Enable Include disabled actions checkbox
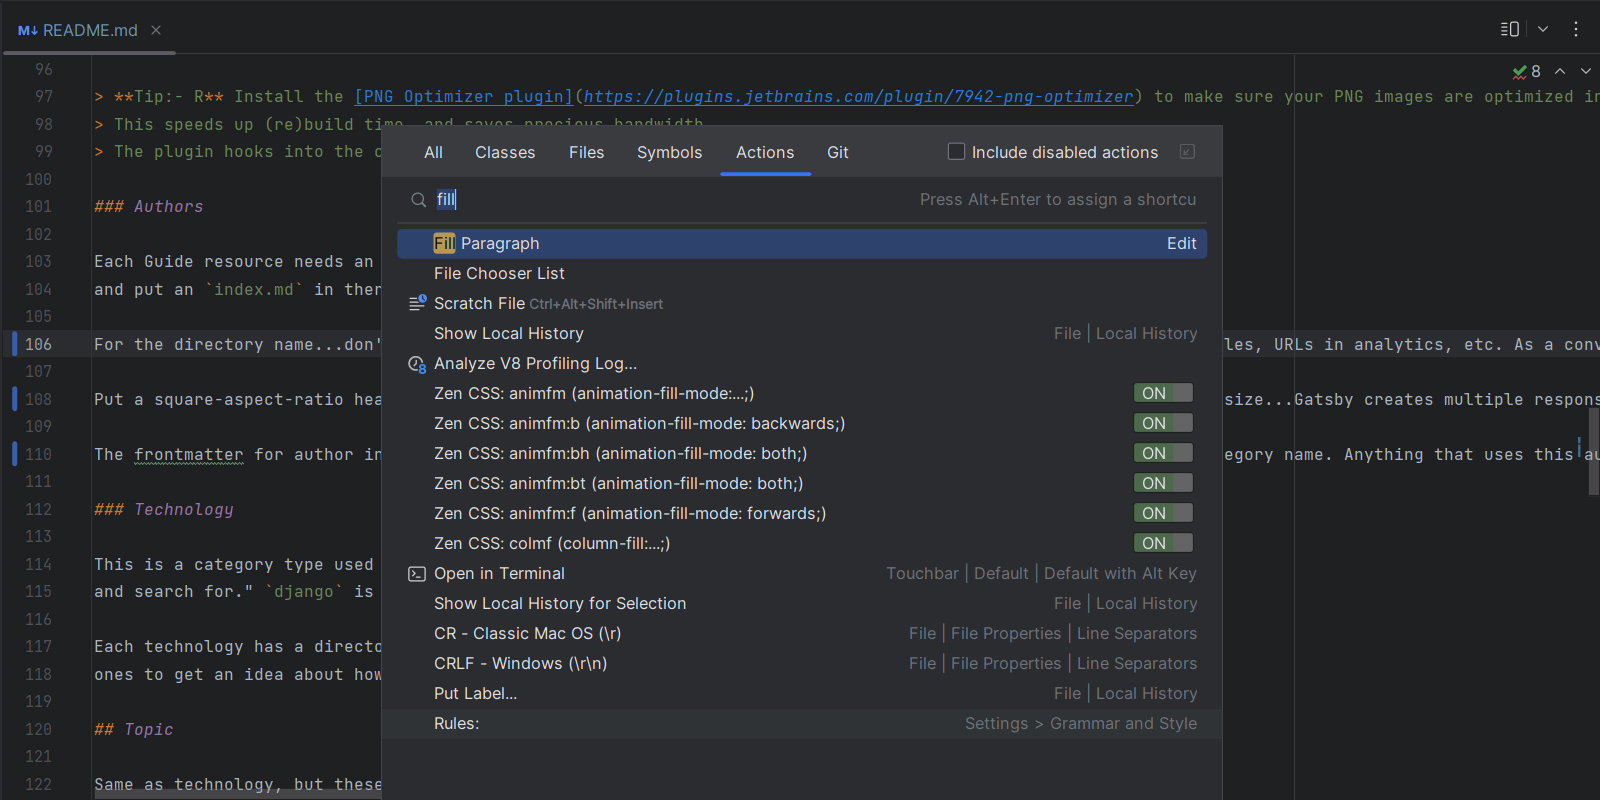Viewport: 1600px width, 800px height. pyautogui.click(x=957, y=152)
